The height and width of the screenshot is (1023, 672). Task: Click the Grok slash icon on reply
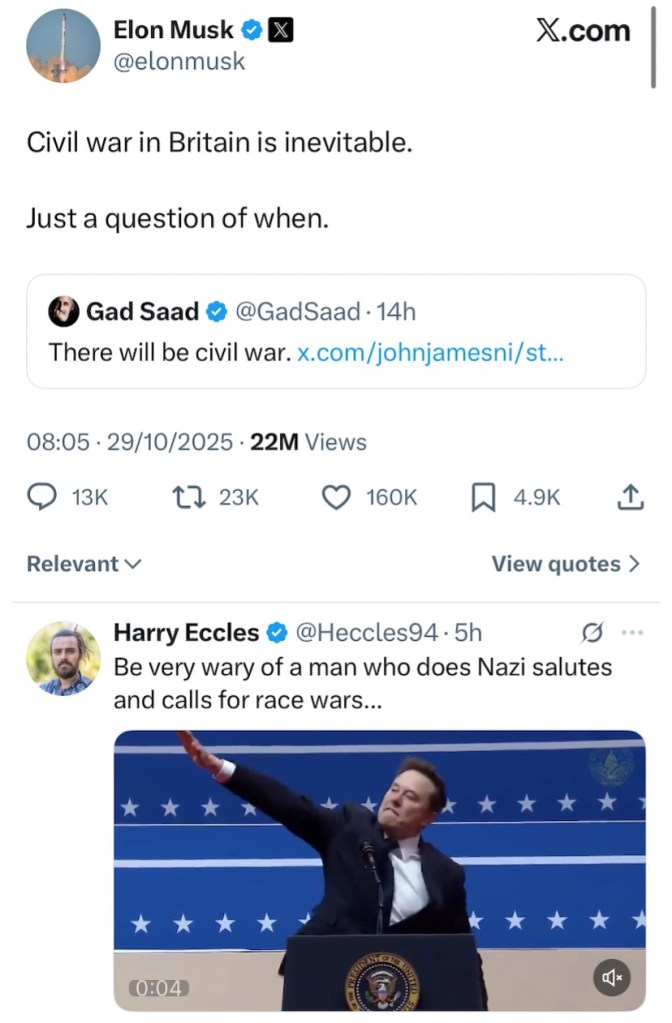(x=592, y=632)
